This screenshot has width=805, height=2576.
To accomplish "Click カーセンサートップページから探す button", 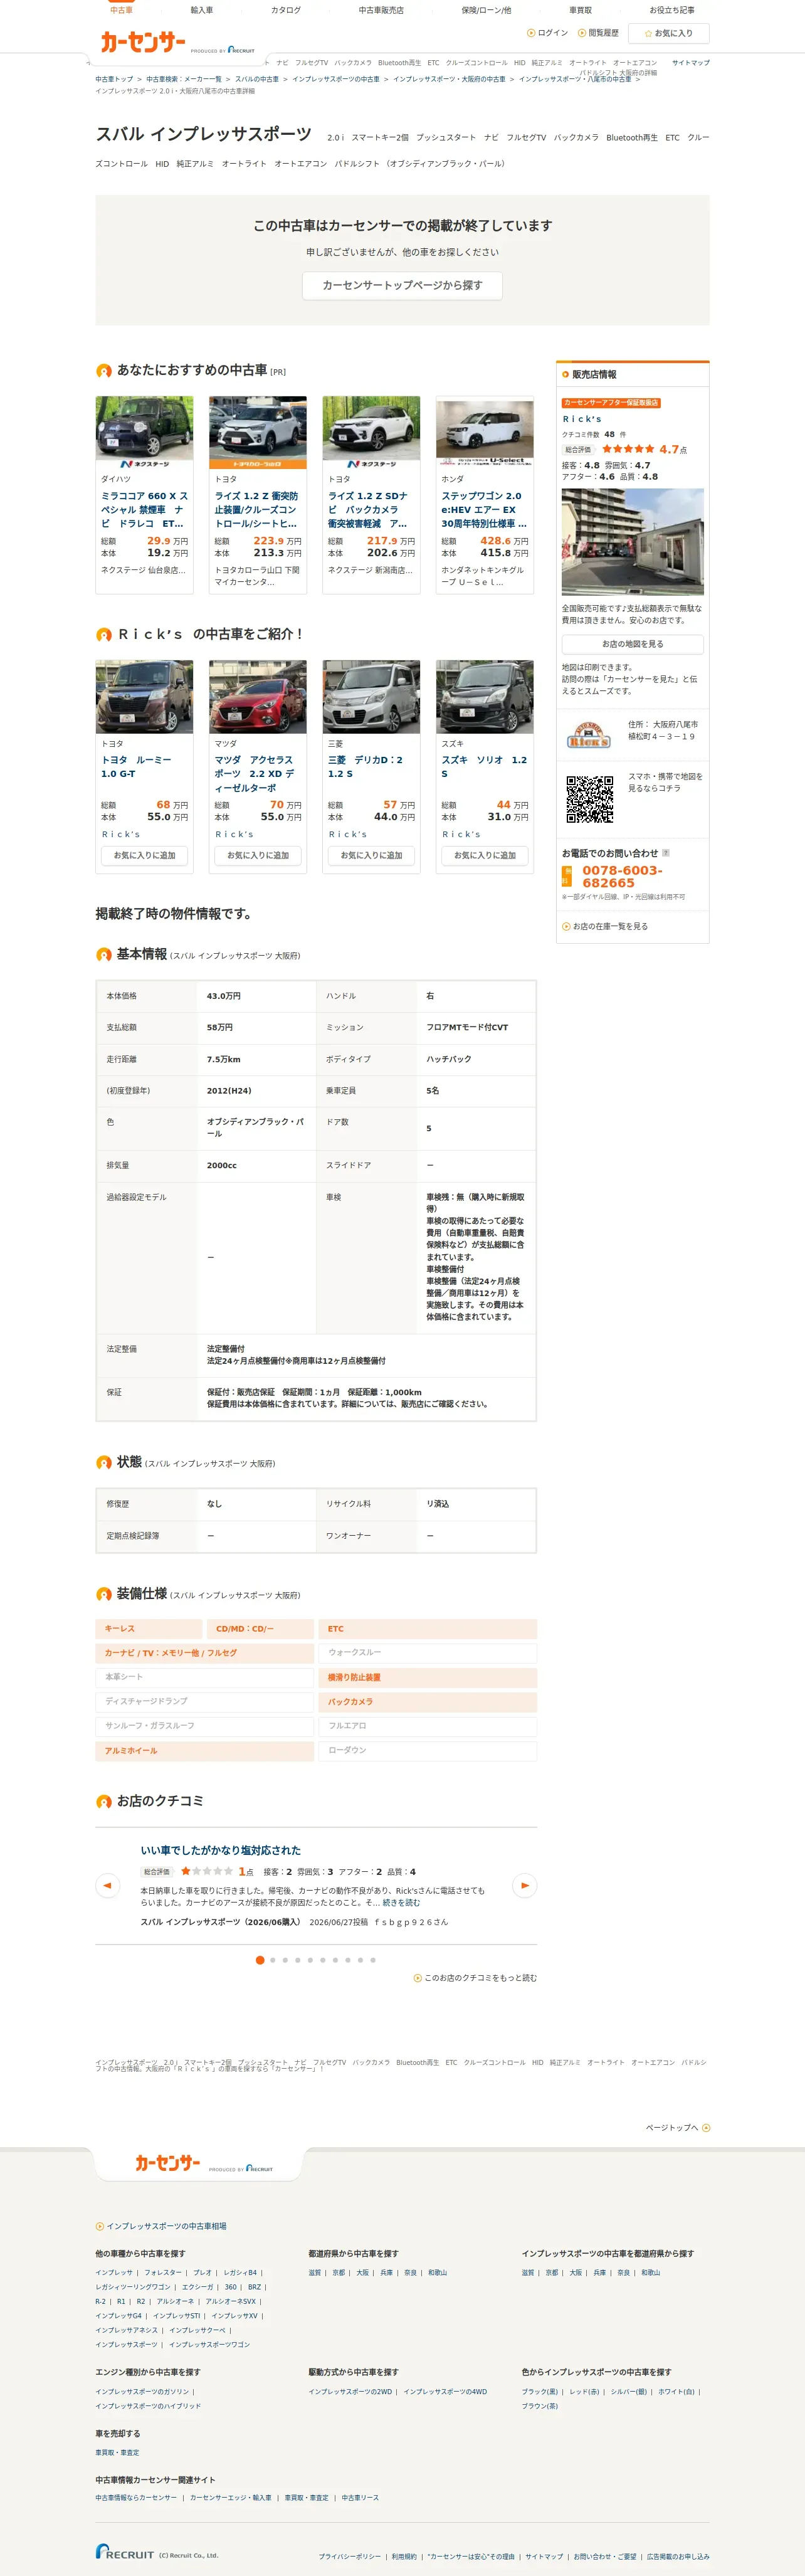I will [x=402, y=286].
